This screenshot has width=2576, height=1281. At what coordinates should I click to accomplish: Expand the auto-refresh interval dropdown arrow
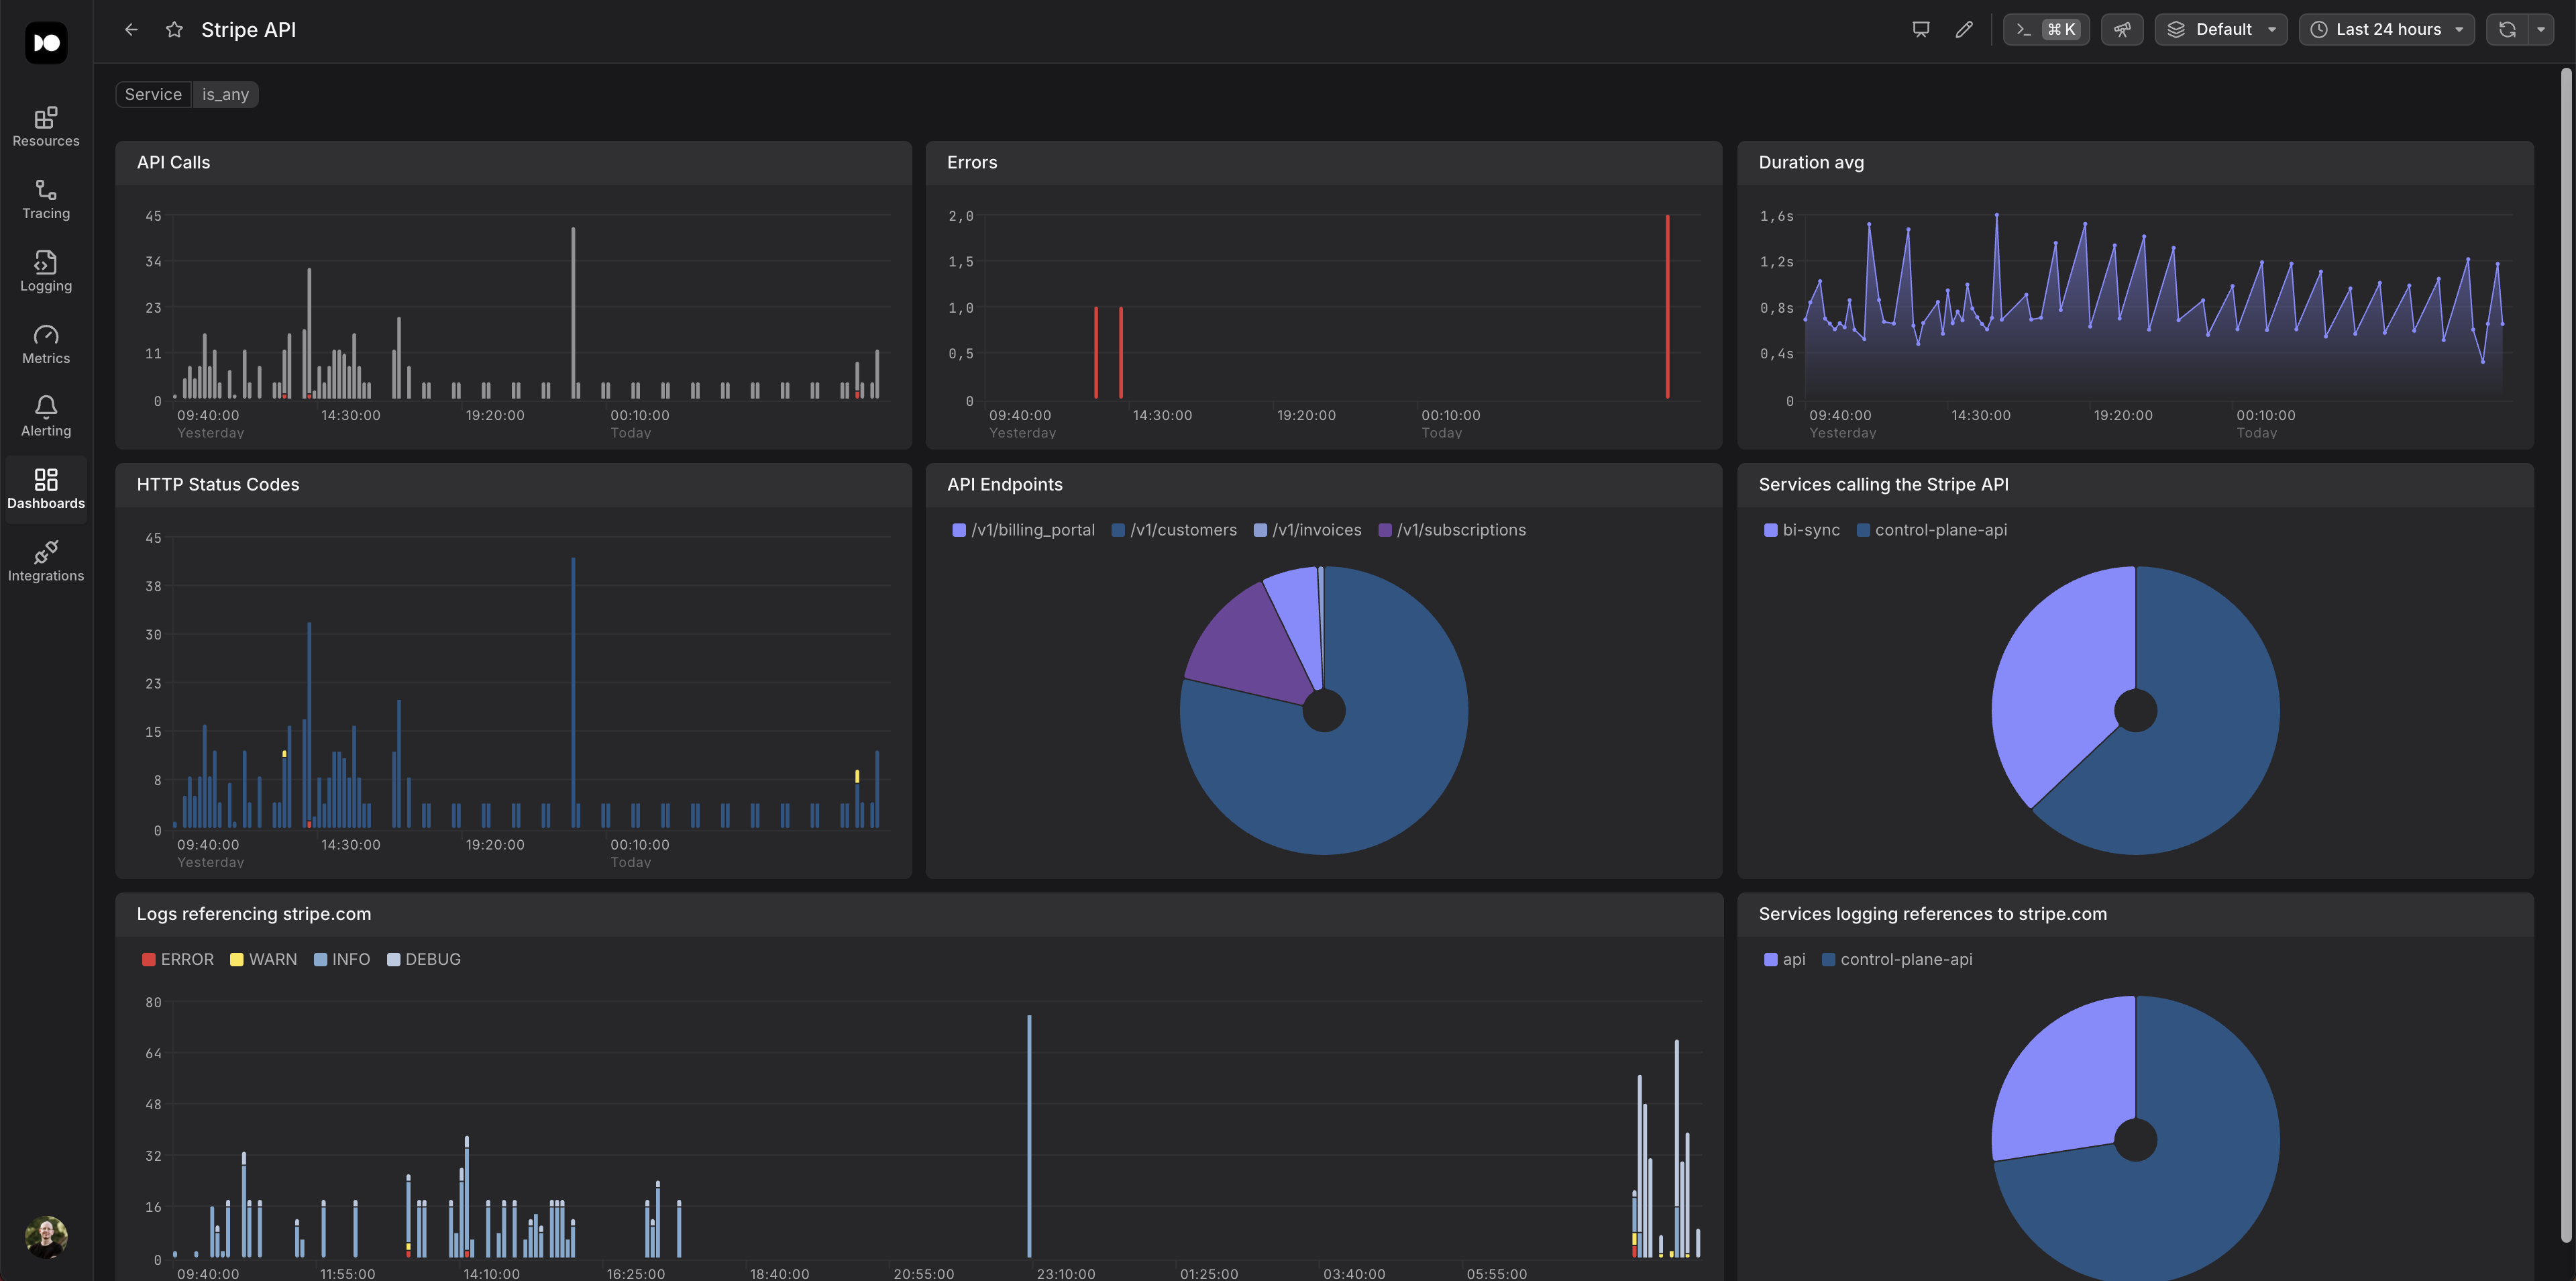click(2541, 29)
